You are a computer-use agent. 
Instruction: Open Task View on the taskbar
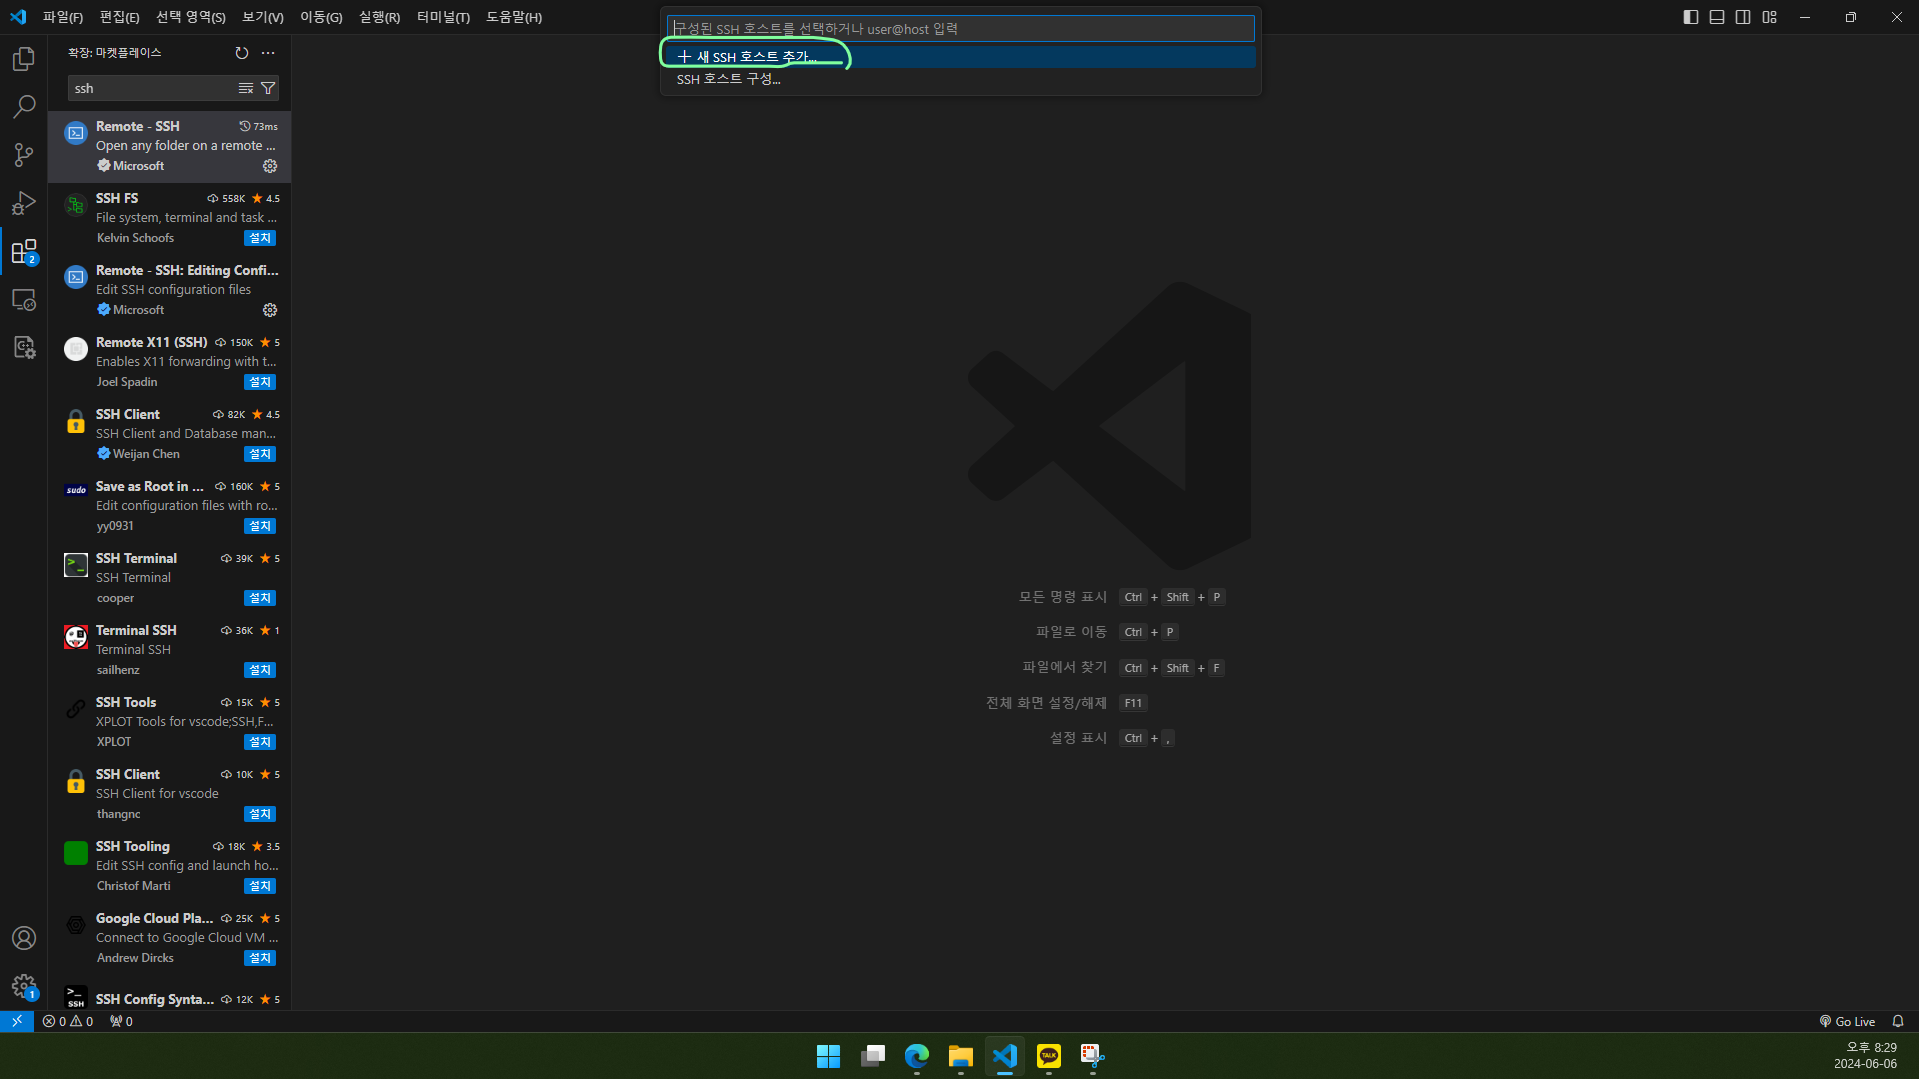[873, 1056]
